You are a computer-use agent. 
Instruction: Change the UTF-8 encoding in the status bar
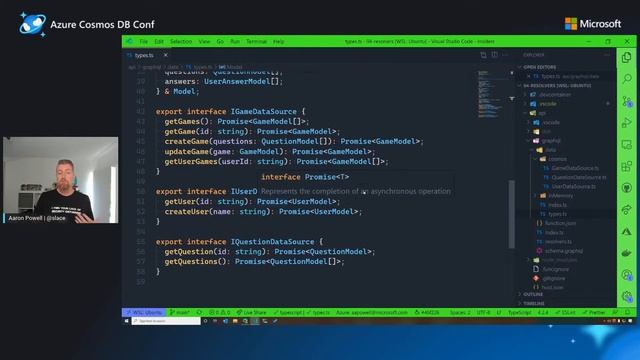[x=483, y=312]
